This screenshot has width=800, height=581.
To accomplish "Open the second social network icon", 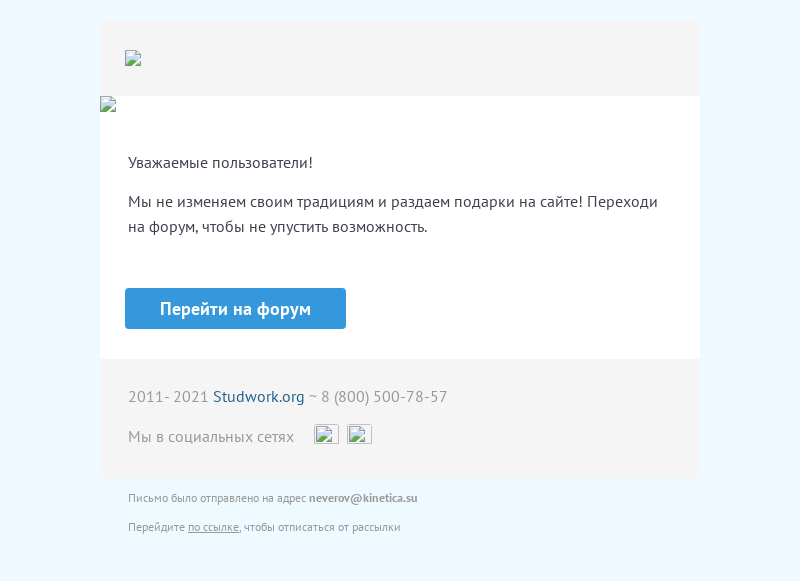I will pos(359,434).
